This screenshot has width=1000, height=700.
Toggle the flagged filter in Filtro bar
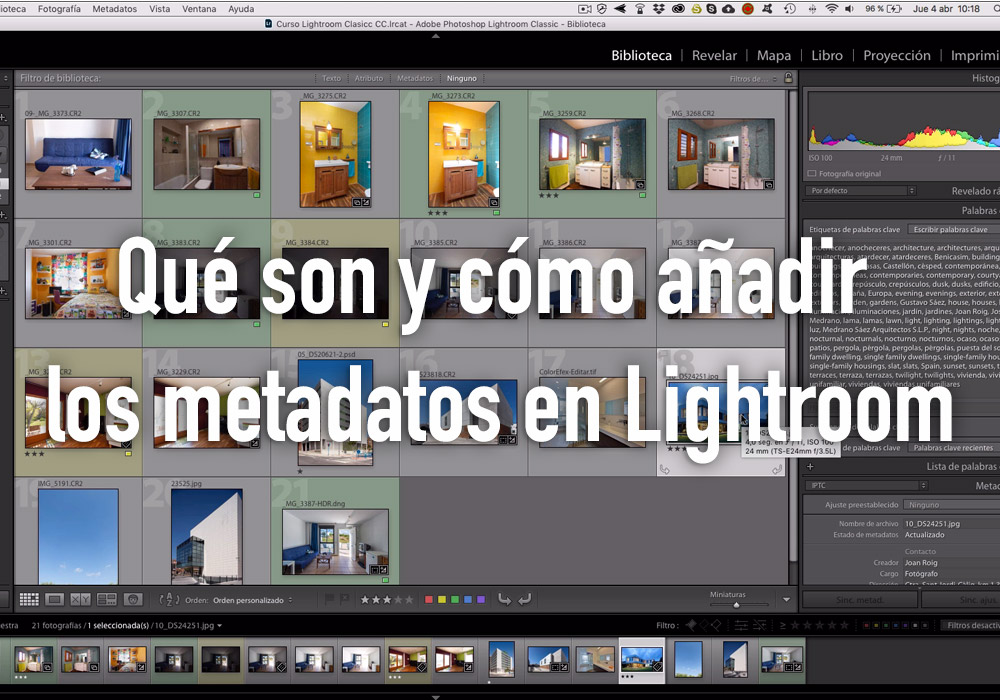(691, 625)
